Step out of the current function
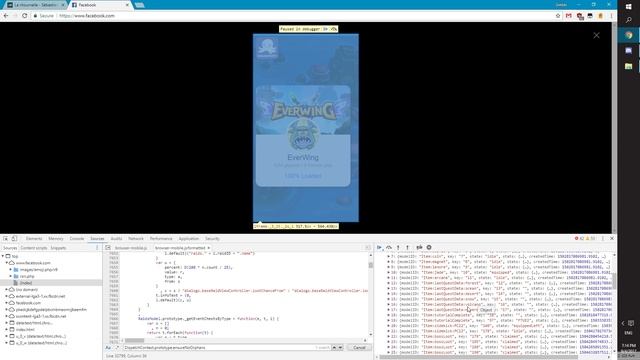 pyautogui.click(x=407, y=247)
